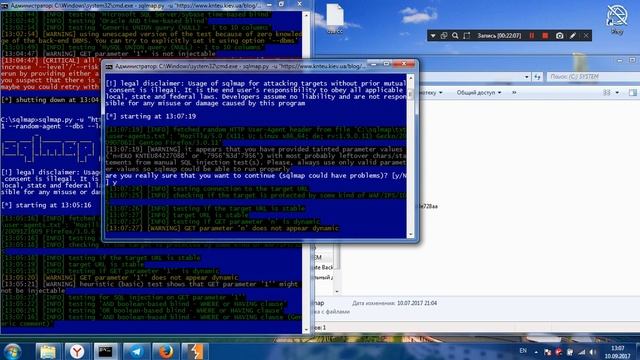Open the Общий доступ dropdown in Explorer
This screenshot has height=360, width=640.
(x=478, y=93)
